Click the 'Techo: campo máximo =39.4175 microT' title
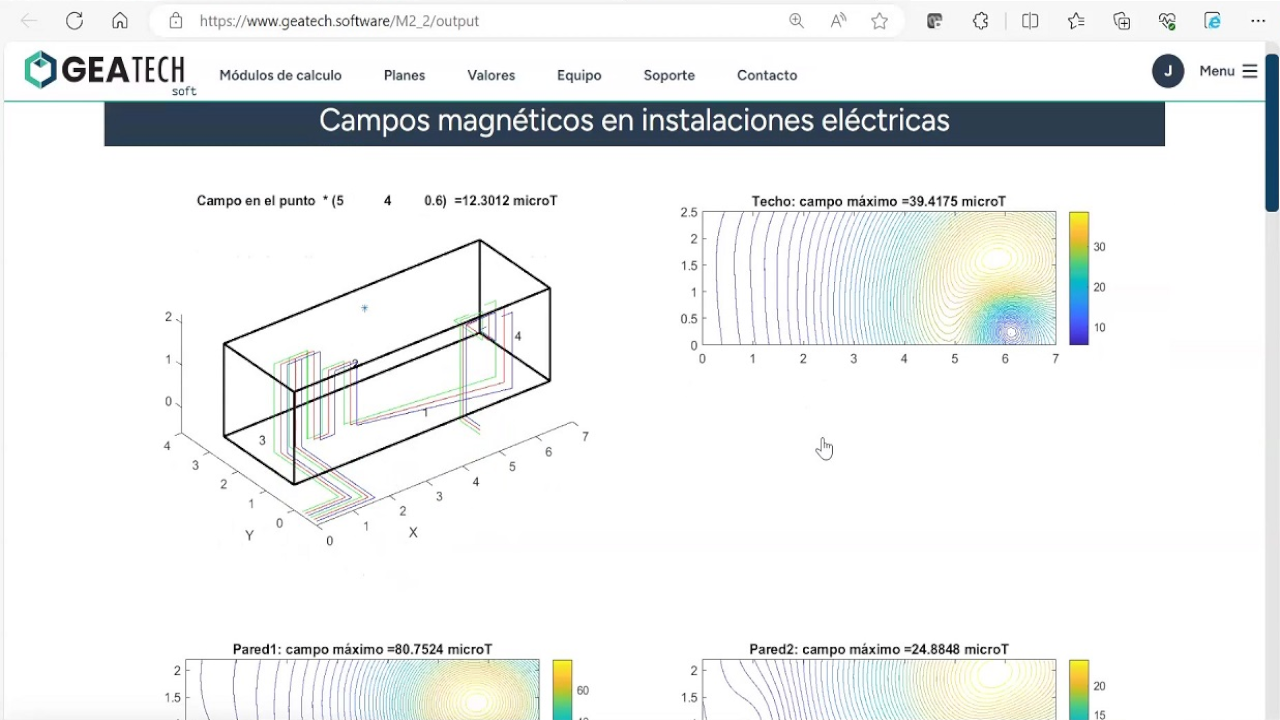Viewport: 1280px width, 720px height. click(x=879, y=201)
